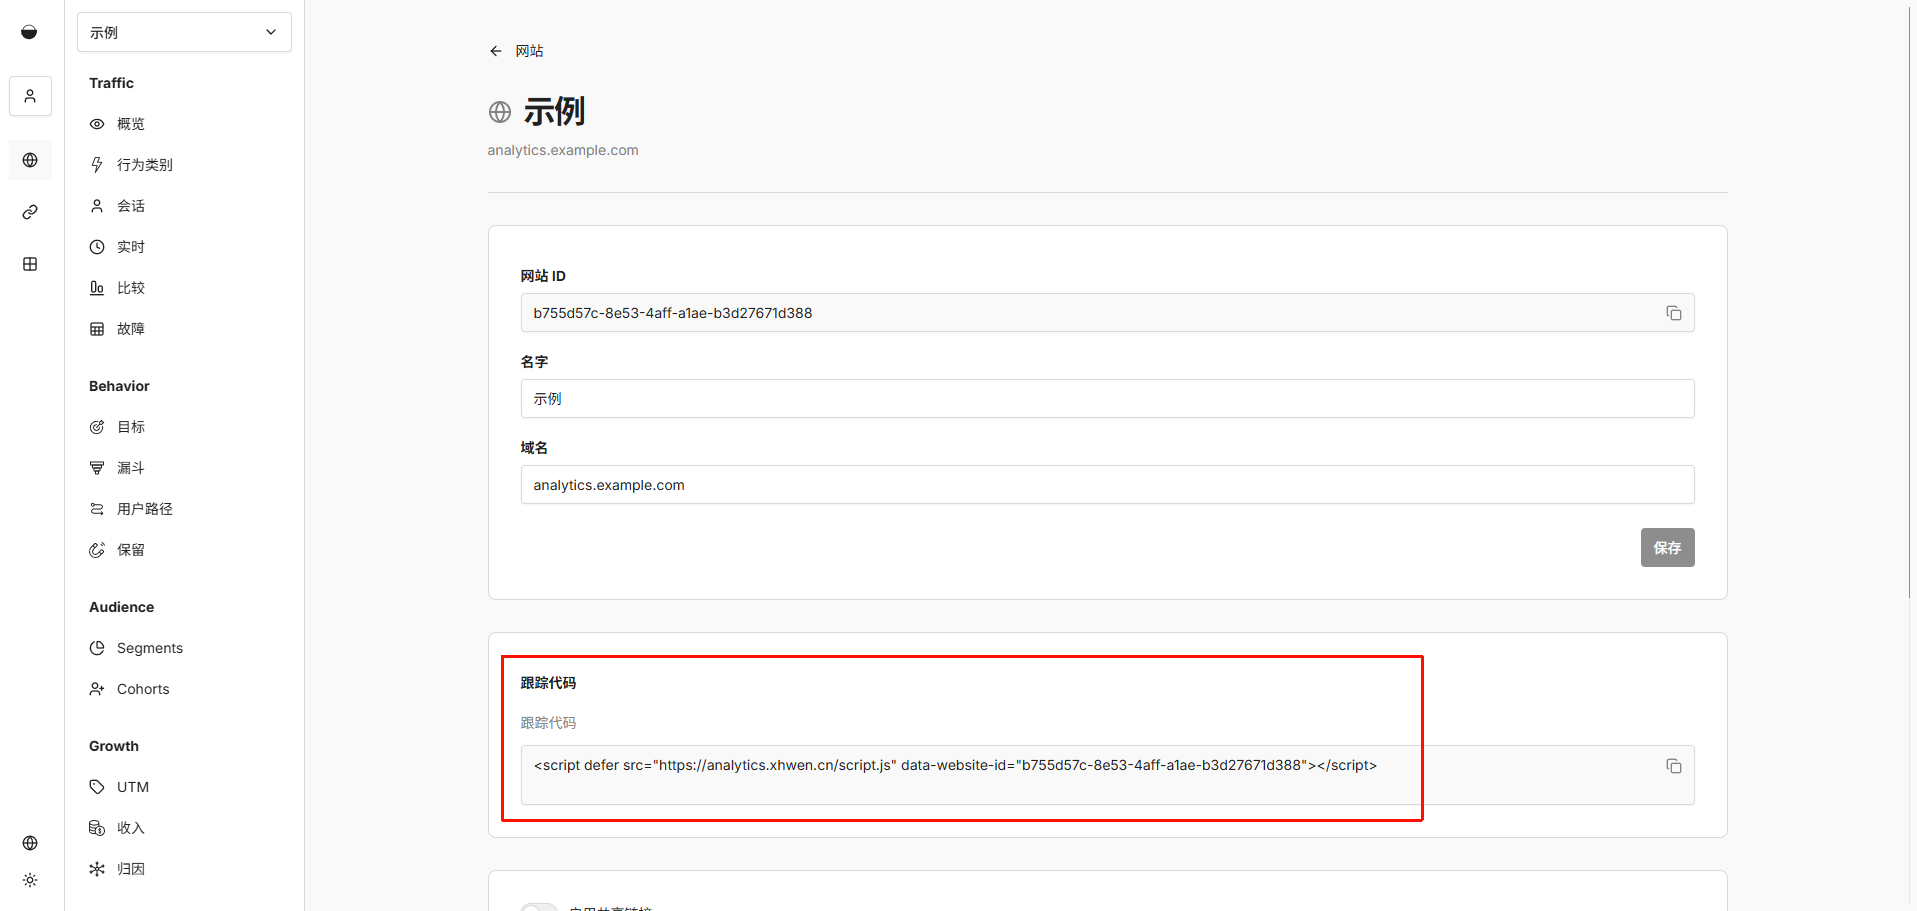
Task: Go to 实时 realtime view
Action: pyautogui.click(x=130, y=247)
